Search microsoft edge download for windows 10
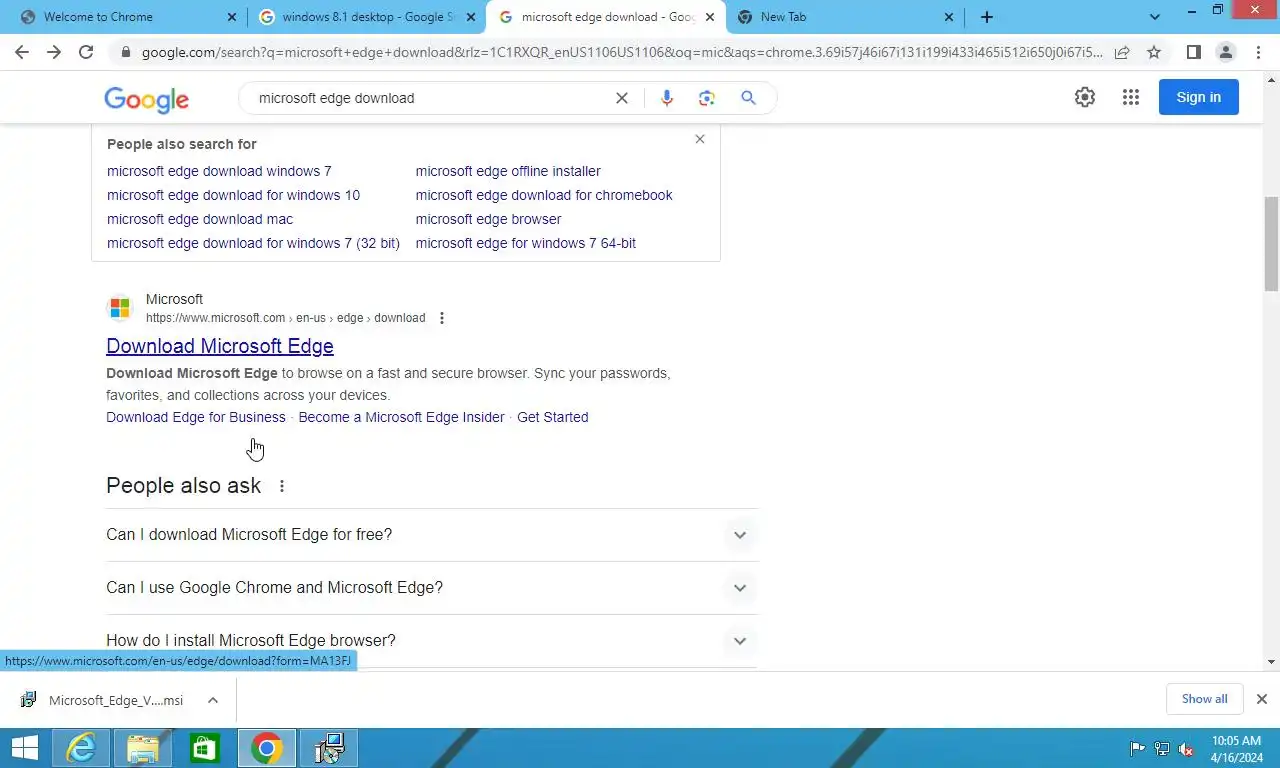1280x768 pixels. pos(233,195)
